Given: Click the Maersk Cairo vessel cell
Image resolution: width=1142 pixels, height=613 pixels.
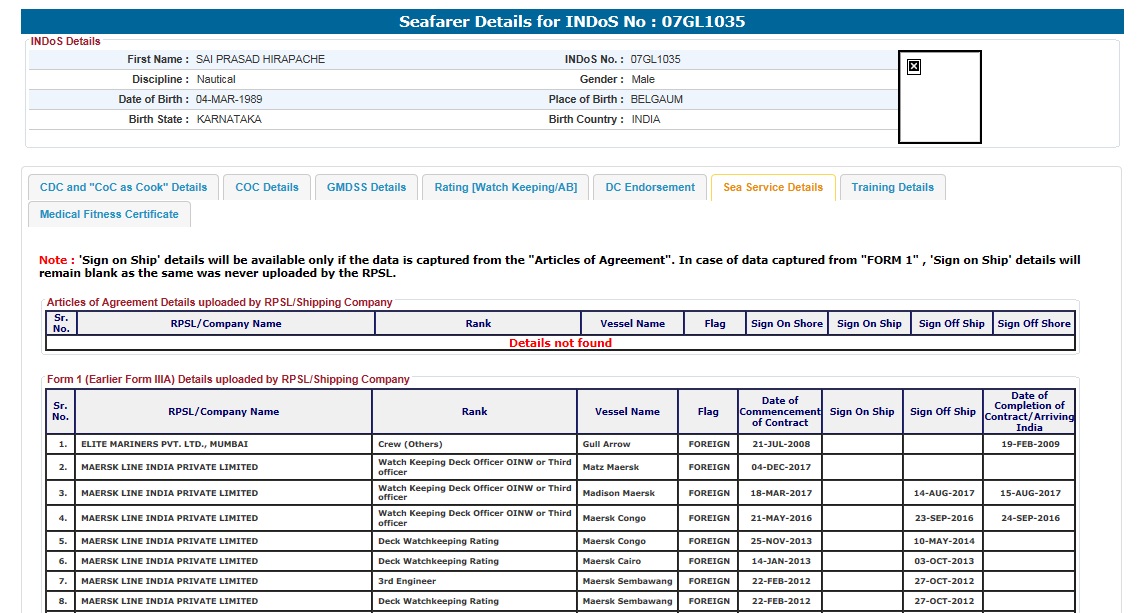Looking at the screenshot, I should (x=613, y=561).
